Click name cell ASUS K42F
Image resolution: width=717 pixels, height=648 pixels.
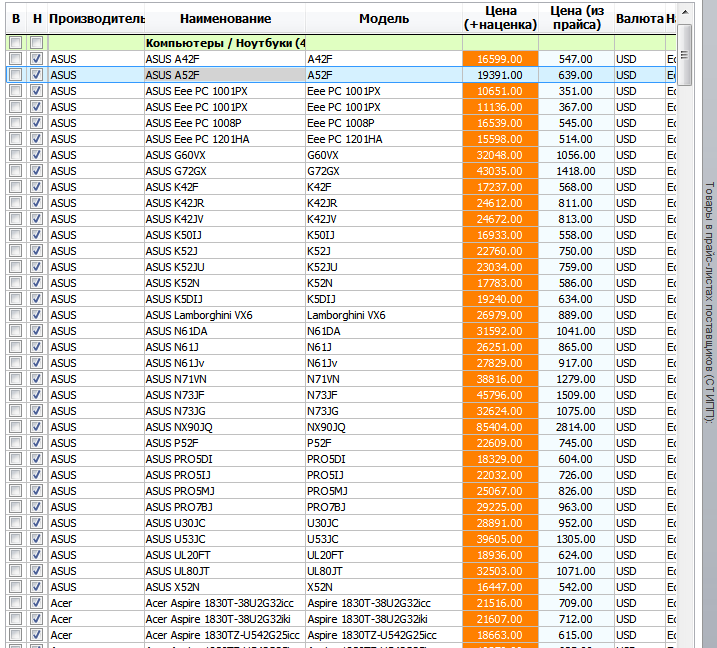[x=225, y=187]
